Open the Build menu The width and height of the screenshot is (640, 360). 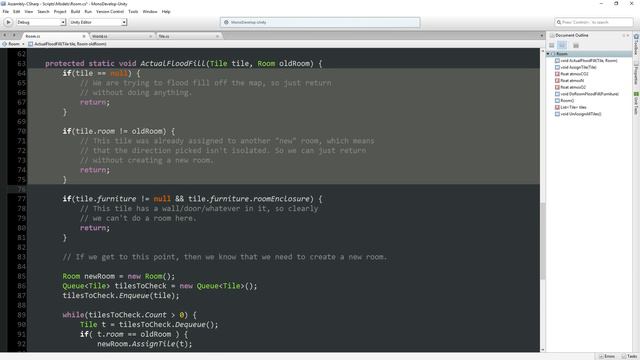tap(76, 11)
